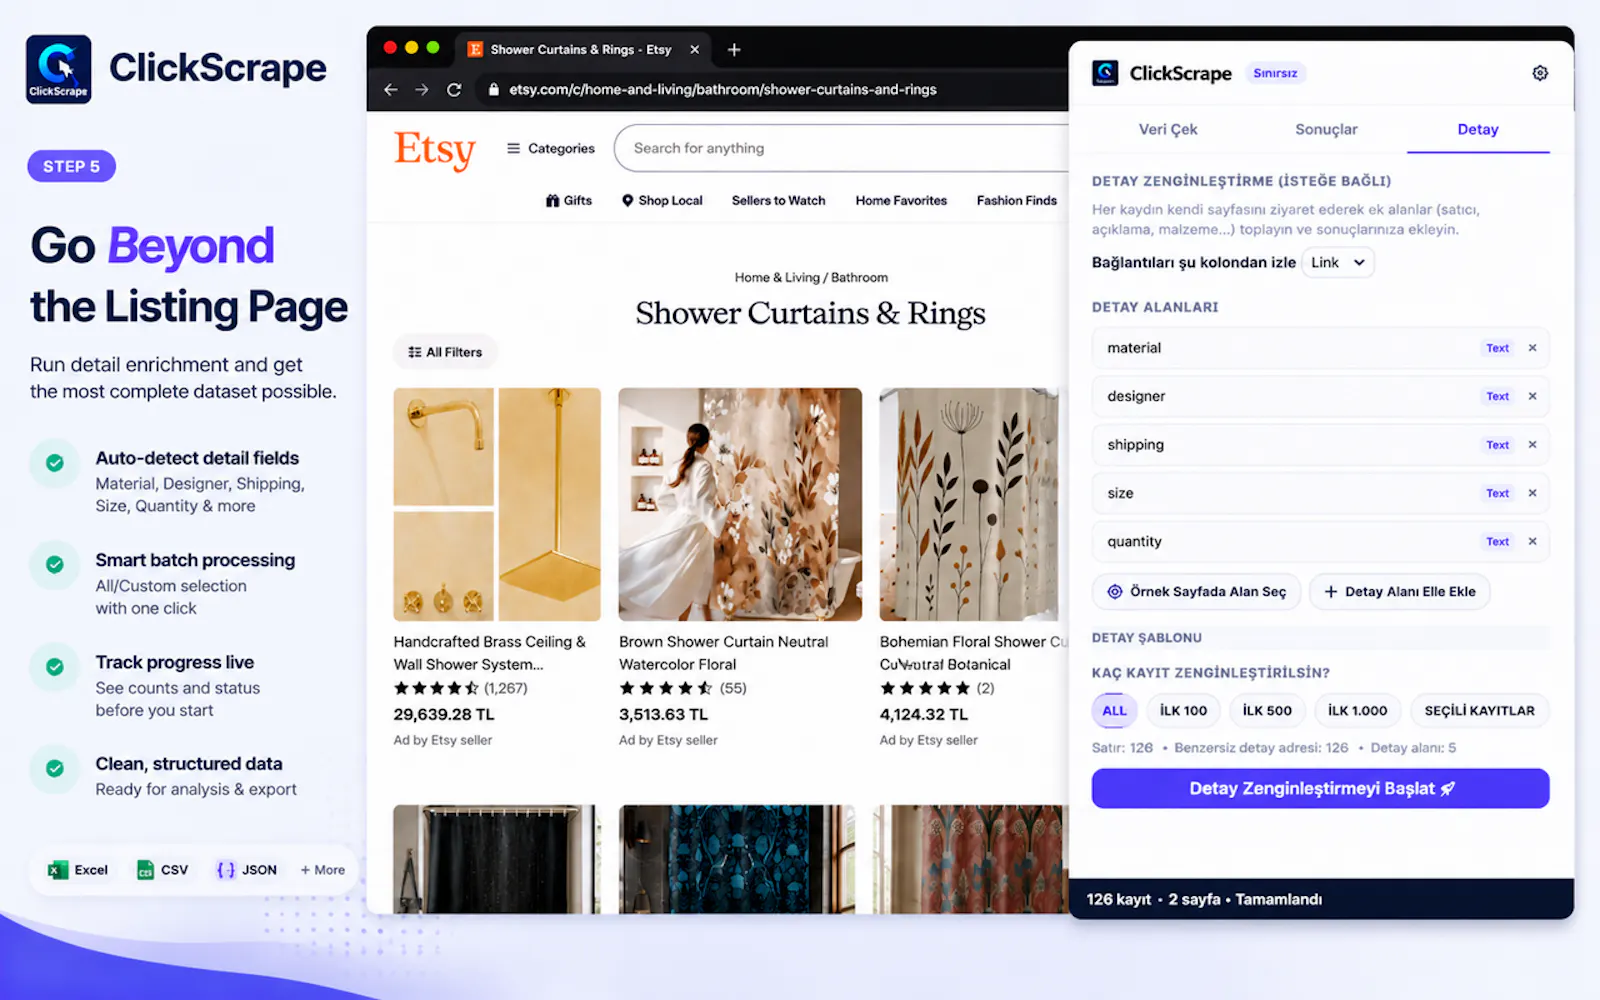Image resolution: width=1600 pixels, height=1000 pixels.
Task: Select İLK 100 records option
Action: (x=1183, y=710)
